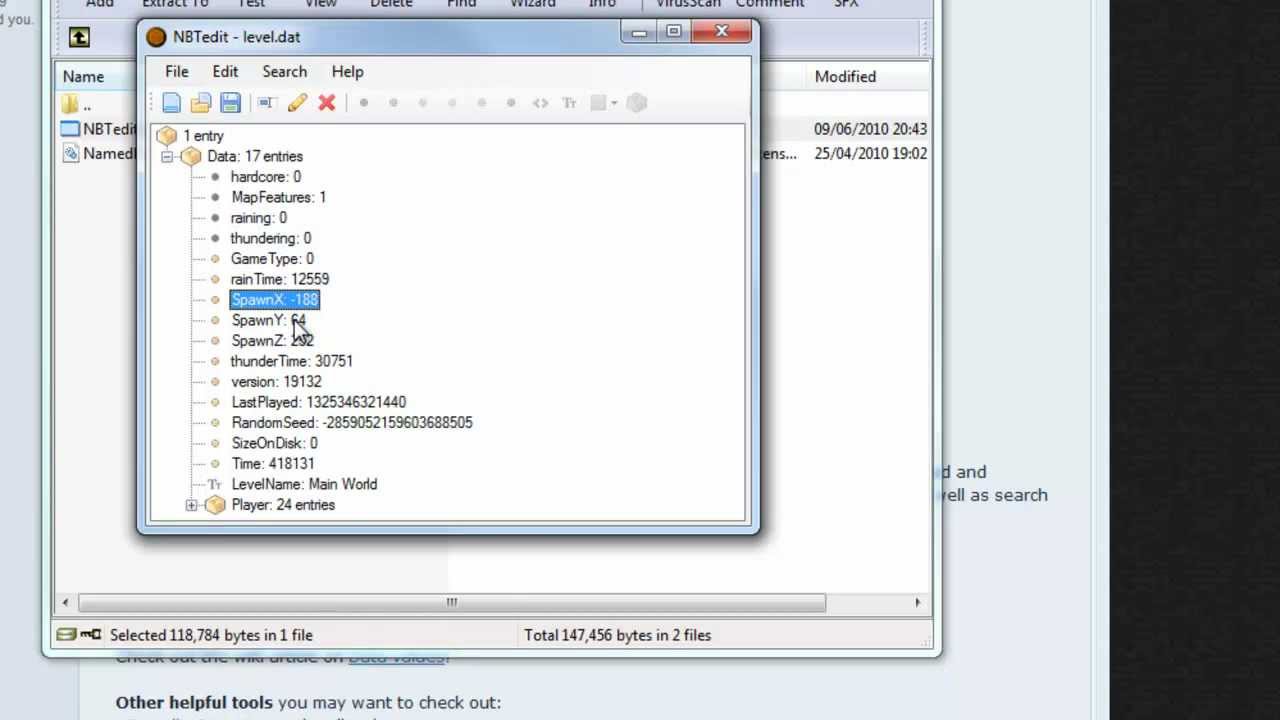
Task: Select the 'thundering: 0' entry
Action: 270,238
